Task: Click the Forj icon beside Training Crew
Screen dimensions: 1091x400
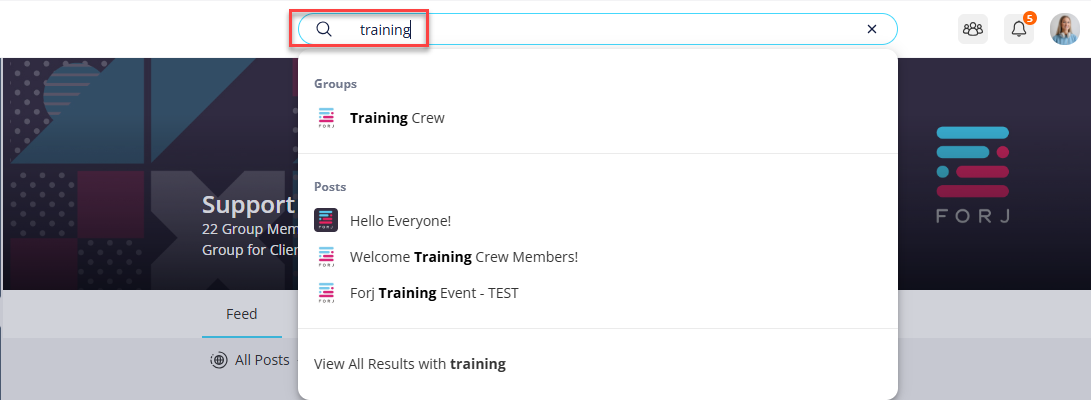Action: click(326, 118)
